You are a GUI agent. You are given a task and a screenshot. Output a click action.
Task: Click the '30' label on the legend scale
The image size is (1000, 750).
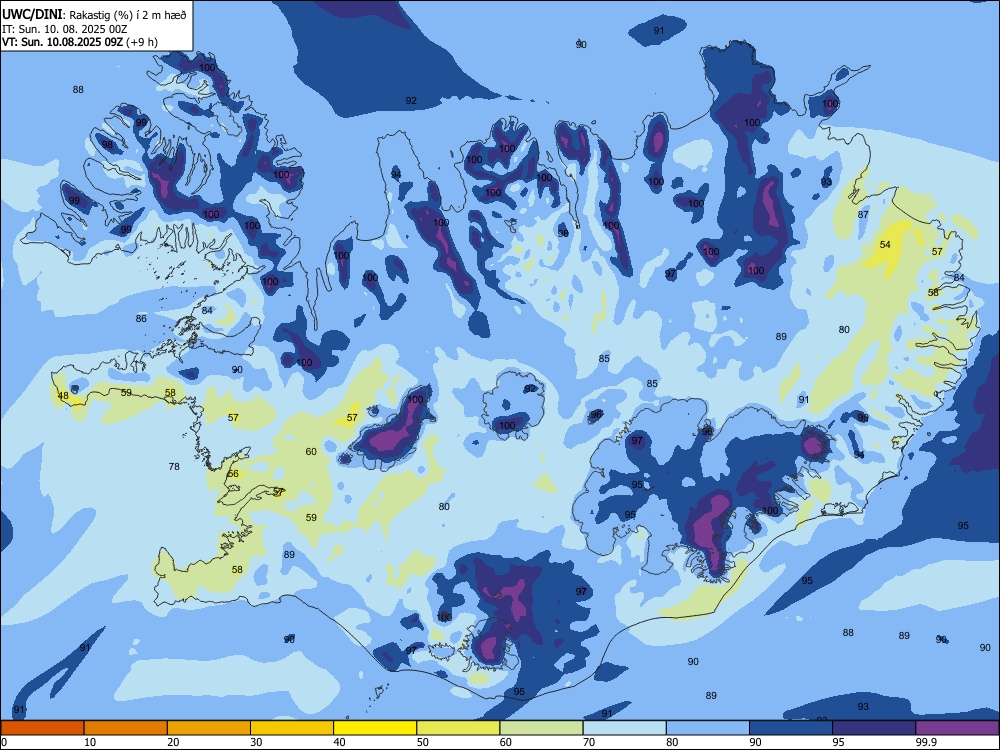point(256,742)
